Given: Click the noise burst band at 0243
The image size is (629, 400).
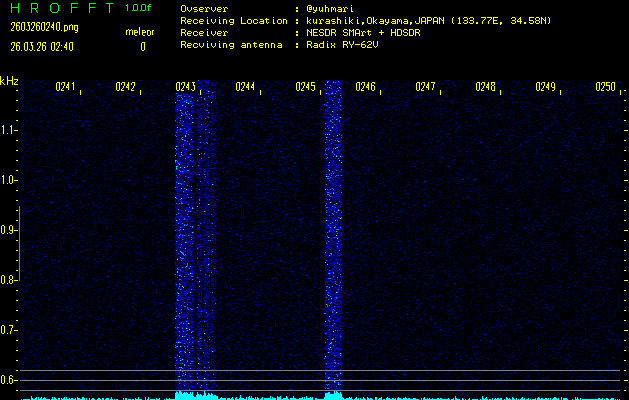Looking at the screenshot, I should 196,241.
